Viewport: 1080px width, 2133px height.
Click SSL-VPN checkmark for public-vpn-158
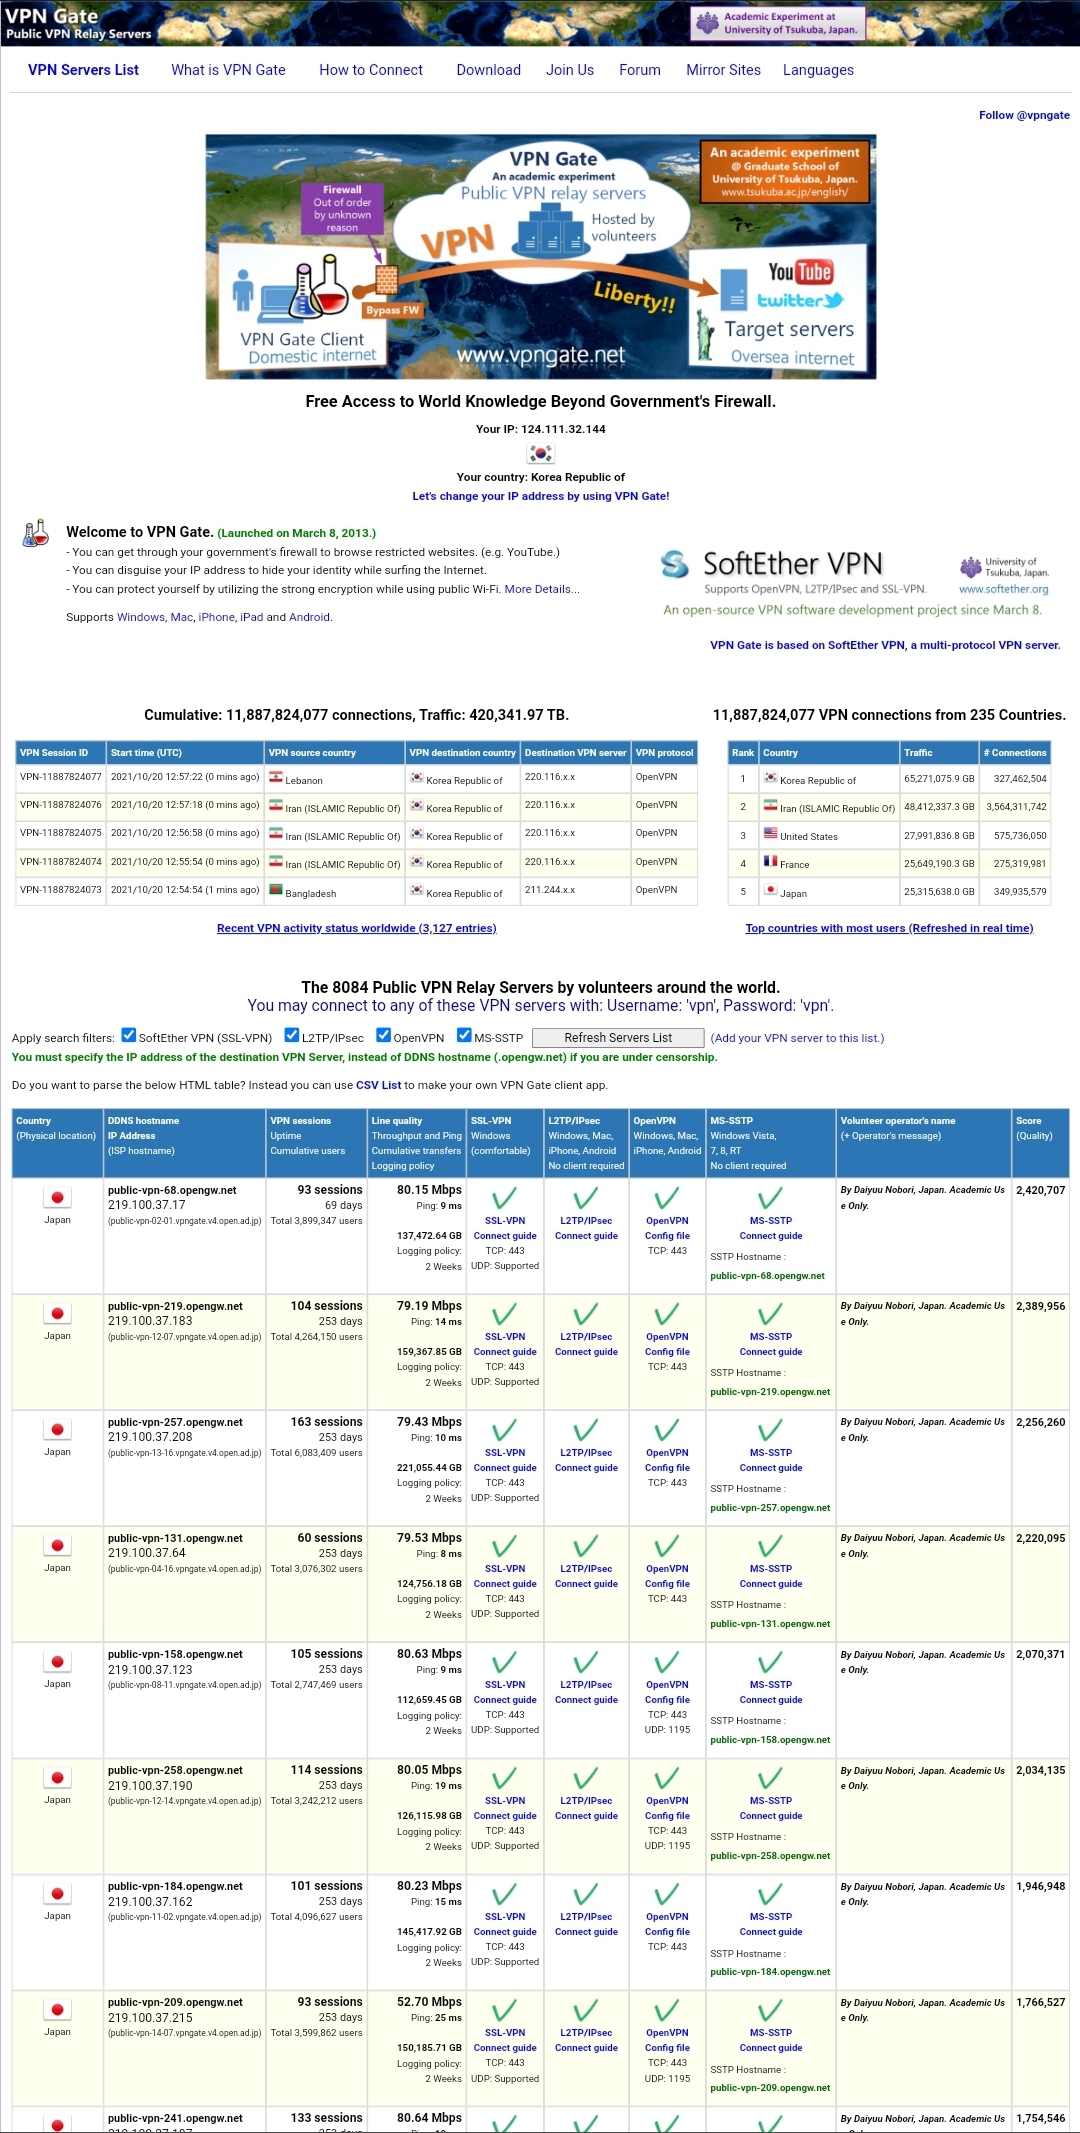point(504,1662)
